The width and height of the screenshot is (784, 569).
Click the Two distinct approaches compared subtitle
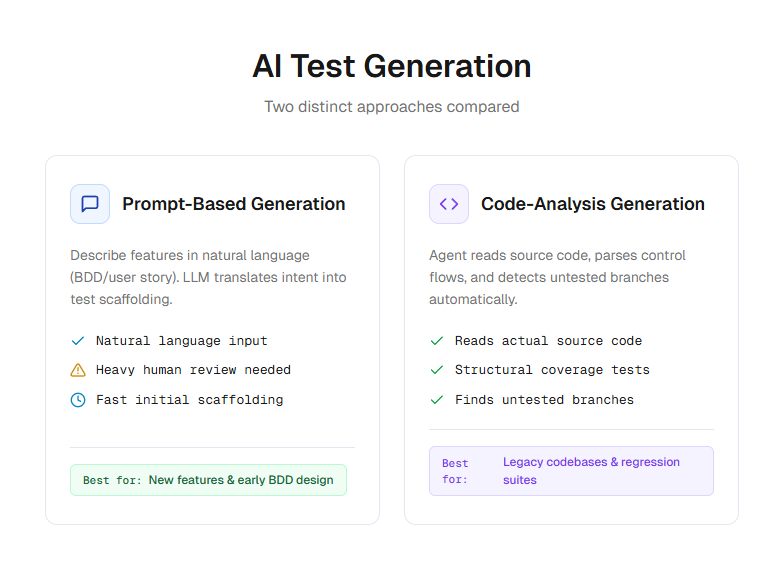point(392,106)
